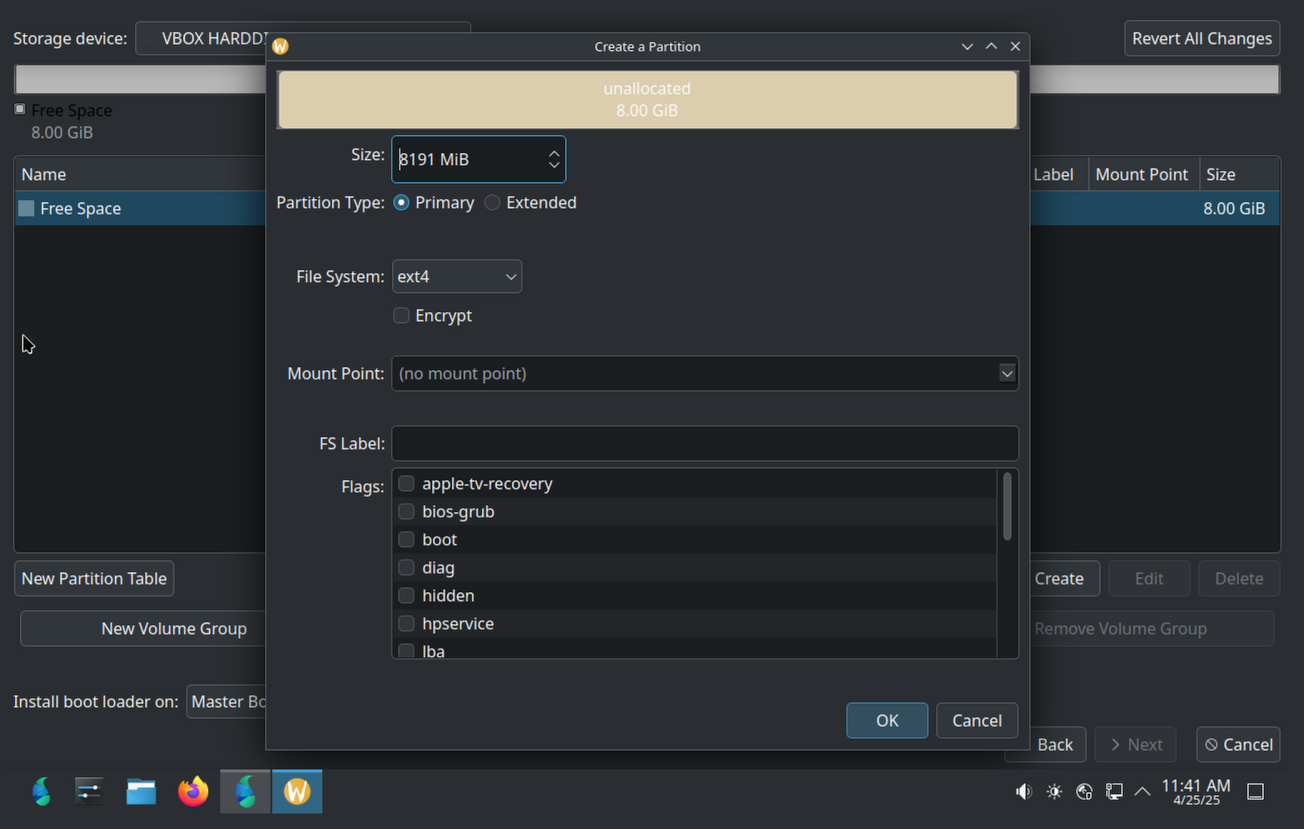This screenshot has height=829, width=1304.
Task: Select the Primary partition type
Action: (401, 202)
